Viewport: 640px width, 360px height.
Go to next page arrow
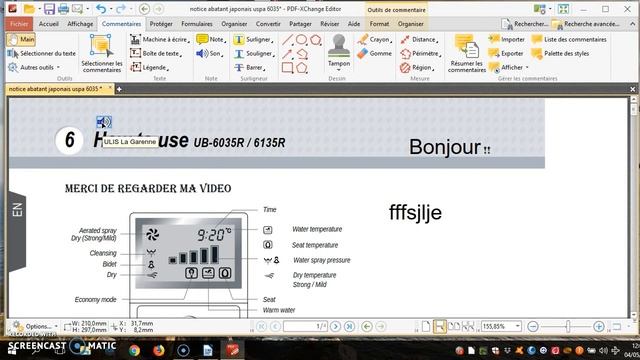coord(335,326)
